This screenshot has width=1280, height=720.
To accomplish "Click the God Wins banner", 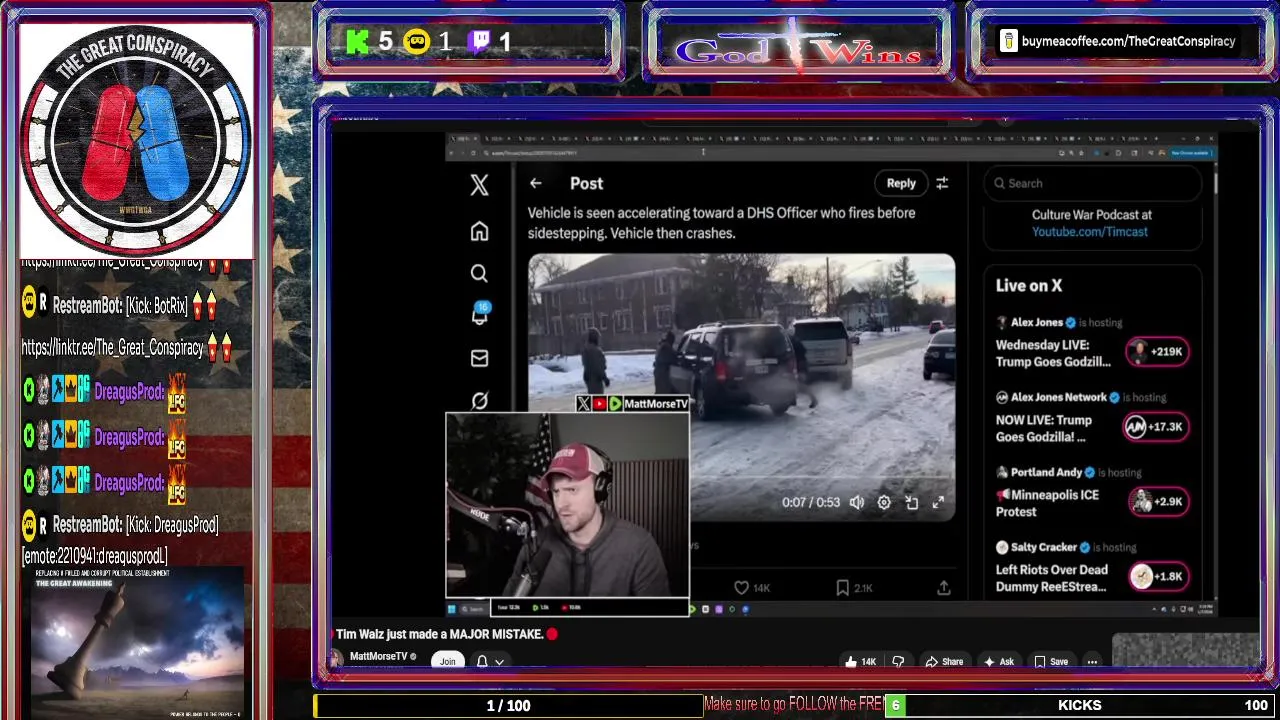I will pos(798,48).
